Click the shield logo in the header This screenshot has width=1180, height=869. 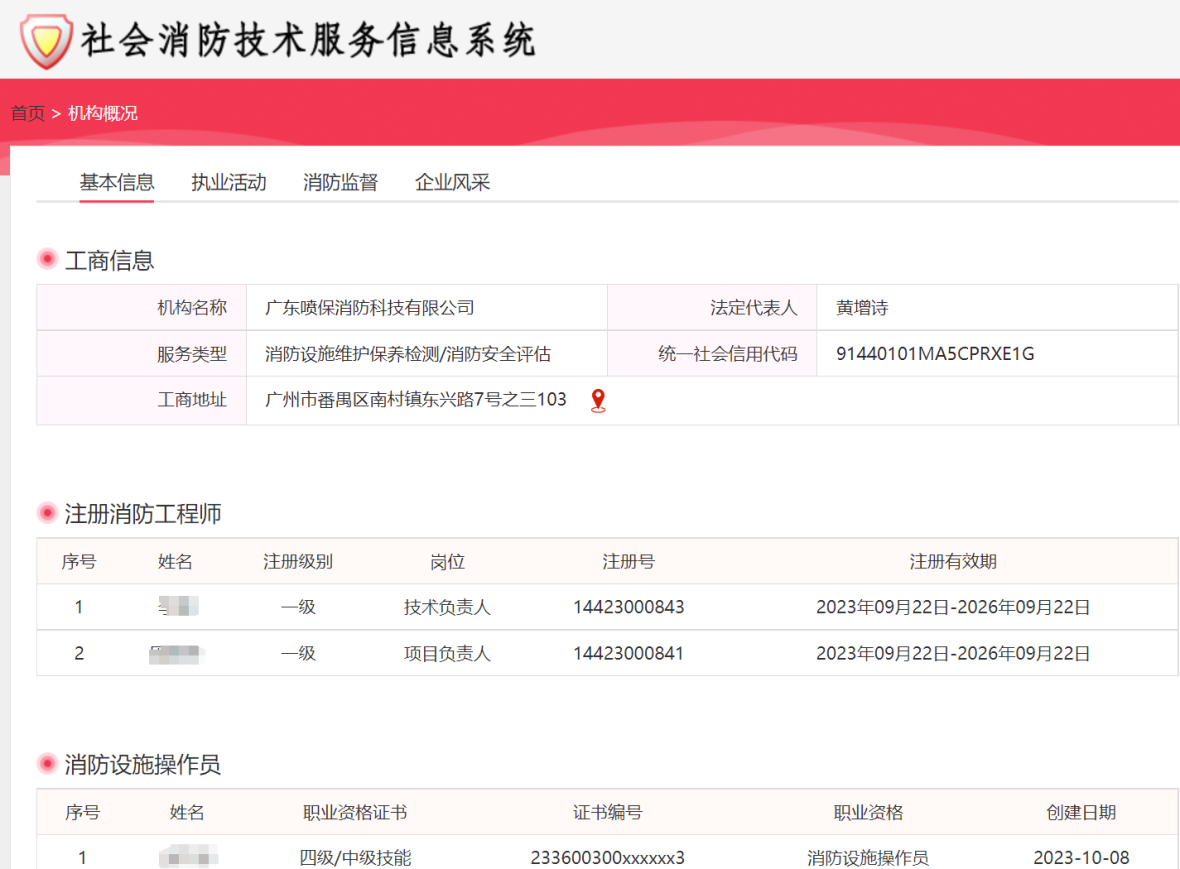pos(47,41)
